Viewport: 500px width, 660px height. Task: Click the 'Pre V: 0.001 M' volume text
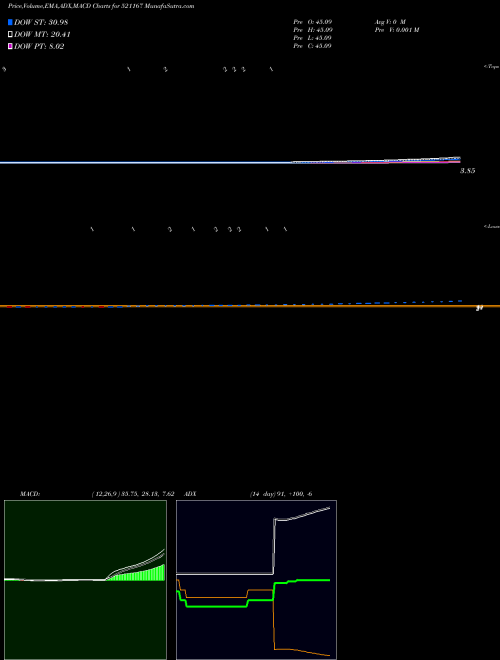pyautogui.click(x=396, y=30)
